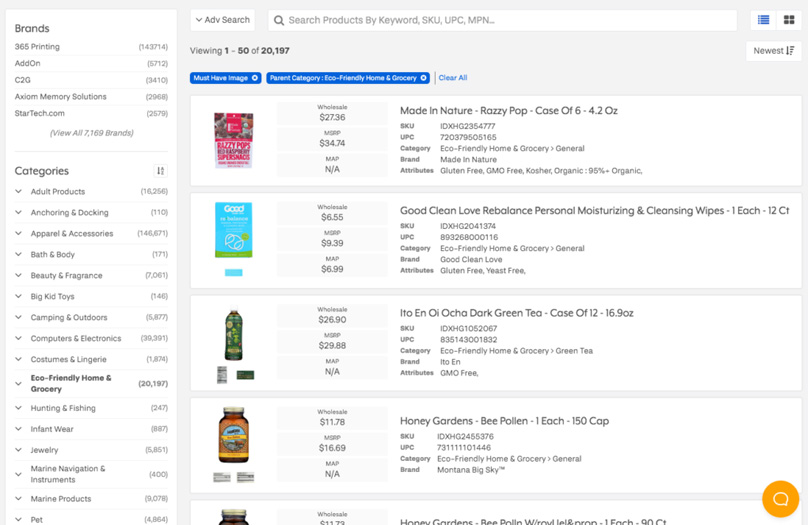Open the Adv Search dropdown
This screenshot has width=808, height=525.
pos(223,20)
